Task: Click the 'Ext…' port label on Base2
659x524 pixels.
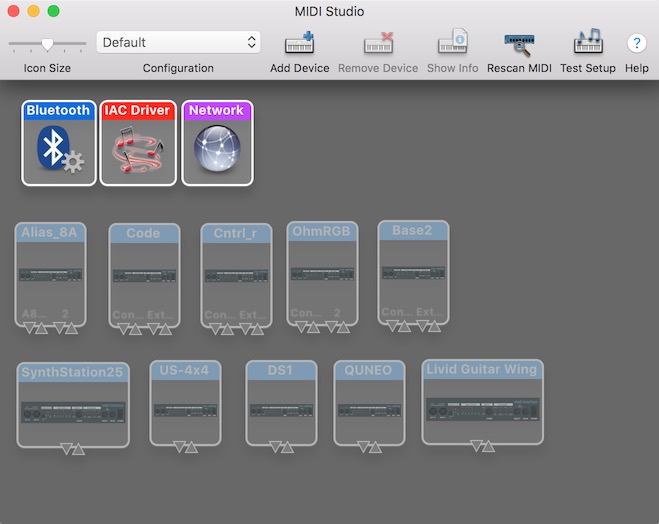Action: [429, 311]
